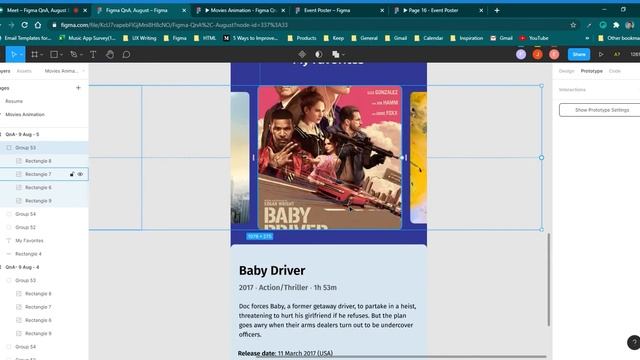Screen dimensions: 640x360
Task: Open the Other bookmarks folder
Action: [x=618, y=38]
